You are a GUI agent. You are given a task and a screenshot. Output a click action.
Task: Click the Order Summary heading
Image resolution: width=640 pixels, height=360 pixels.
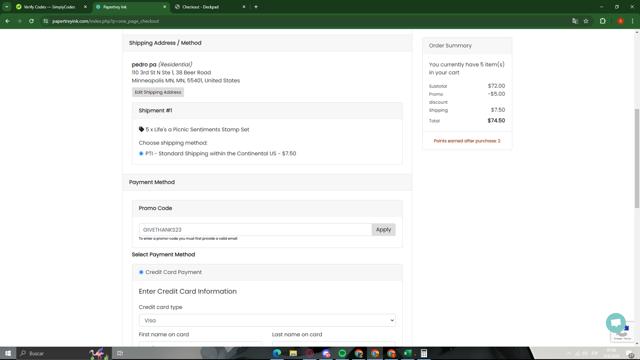point(450,46)
